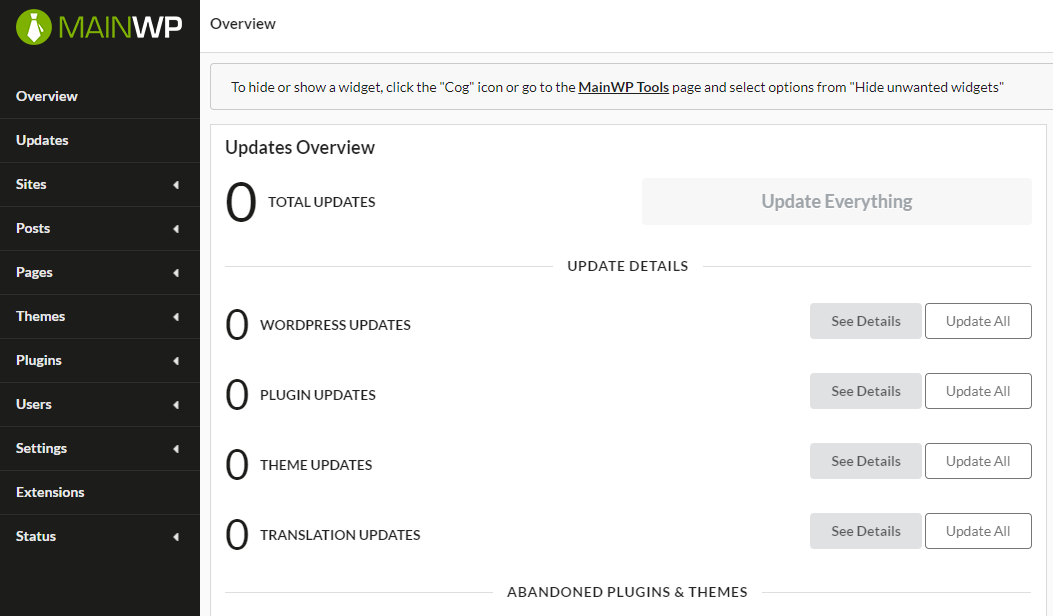Open the Extensions page

(x=50, y=492)
